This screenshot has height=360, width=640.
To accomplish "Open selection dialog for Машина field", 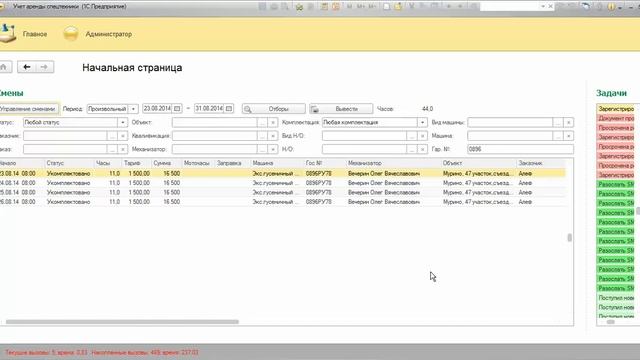I will [x=558, y=136].
